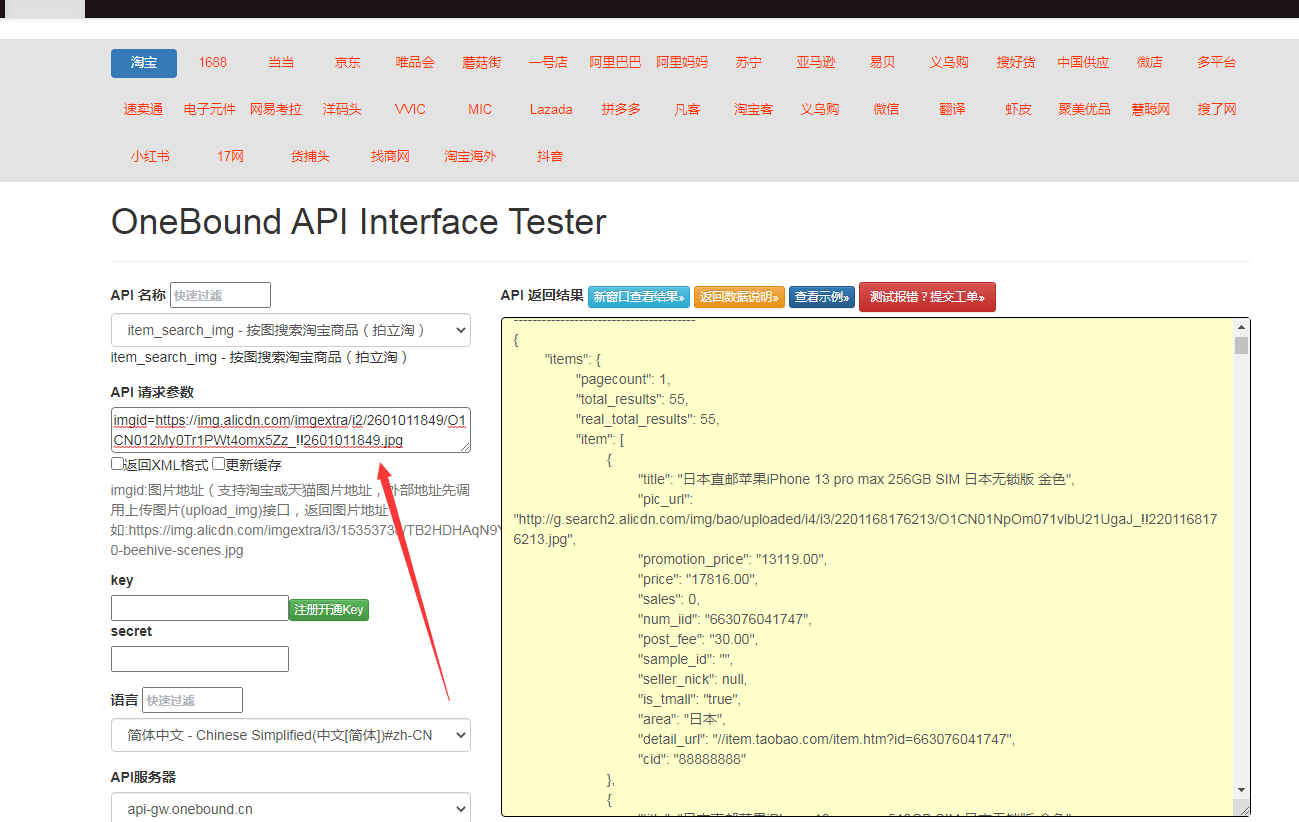Open results via 新窗口查看结果 button
Screen dimensions: 1299x822
[639, 297]
